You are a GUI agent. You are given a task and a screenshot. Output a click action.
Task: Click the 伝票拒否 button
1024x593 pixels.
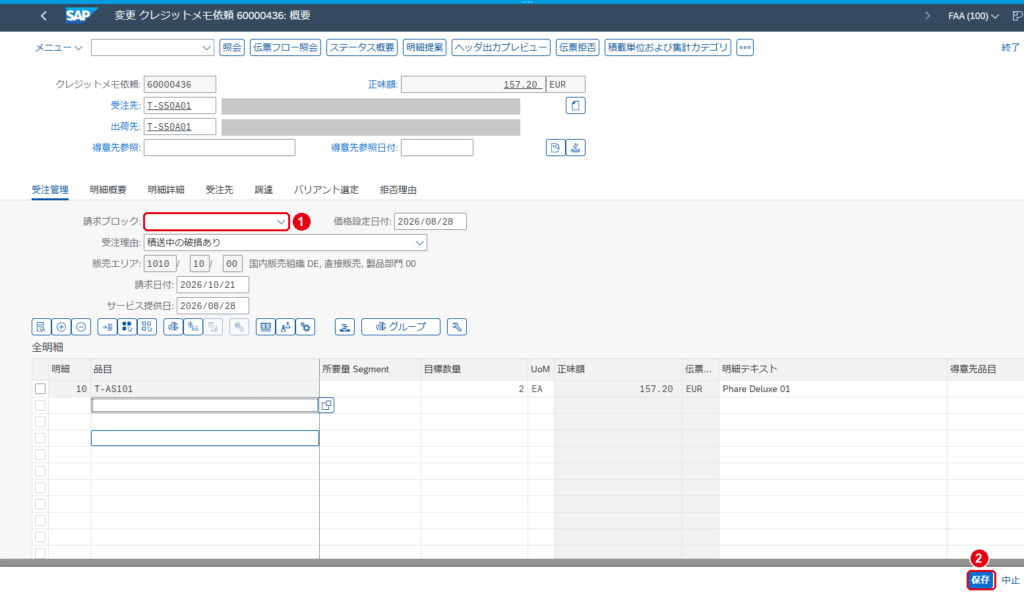pyautogui.click(x=578, y=48)
